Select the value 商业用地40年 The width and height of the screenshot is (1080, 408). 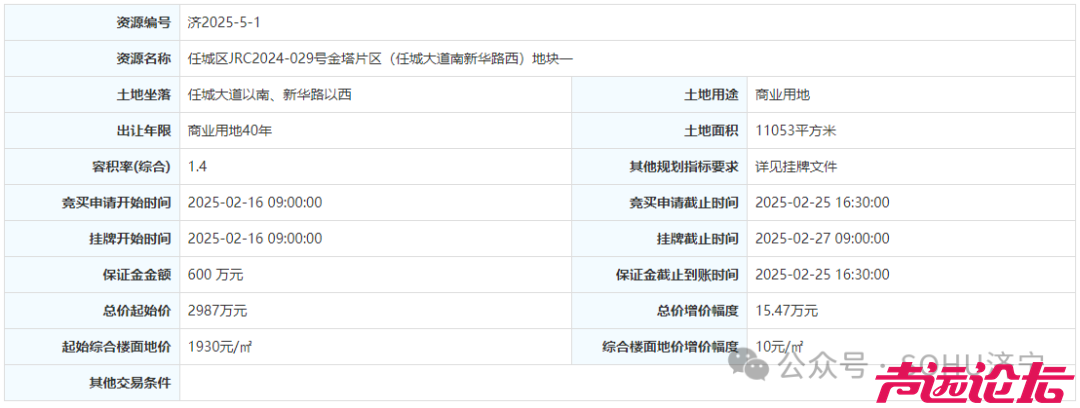pyautogui.click(x=230, y=131)
